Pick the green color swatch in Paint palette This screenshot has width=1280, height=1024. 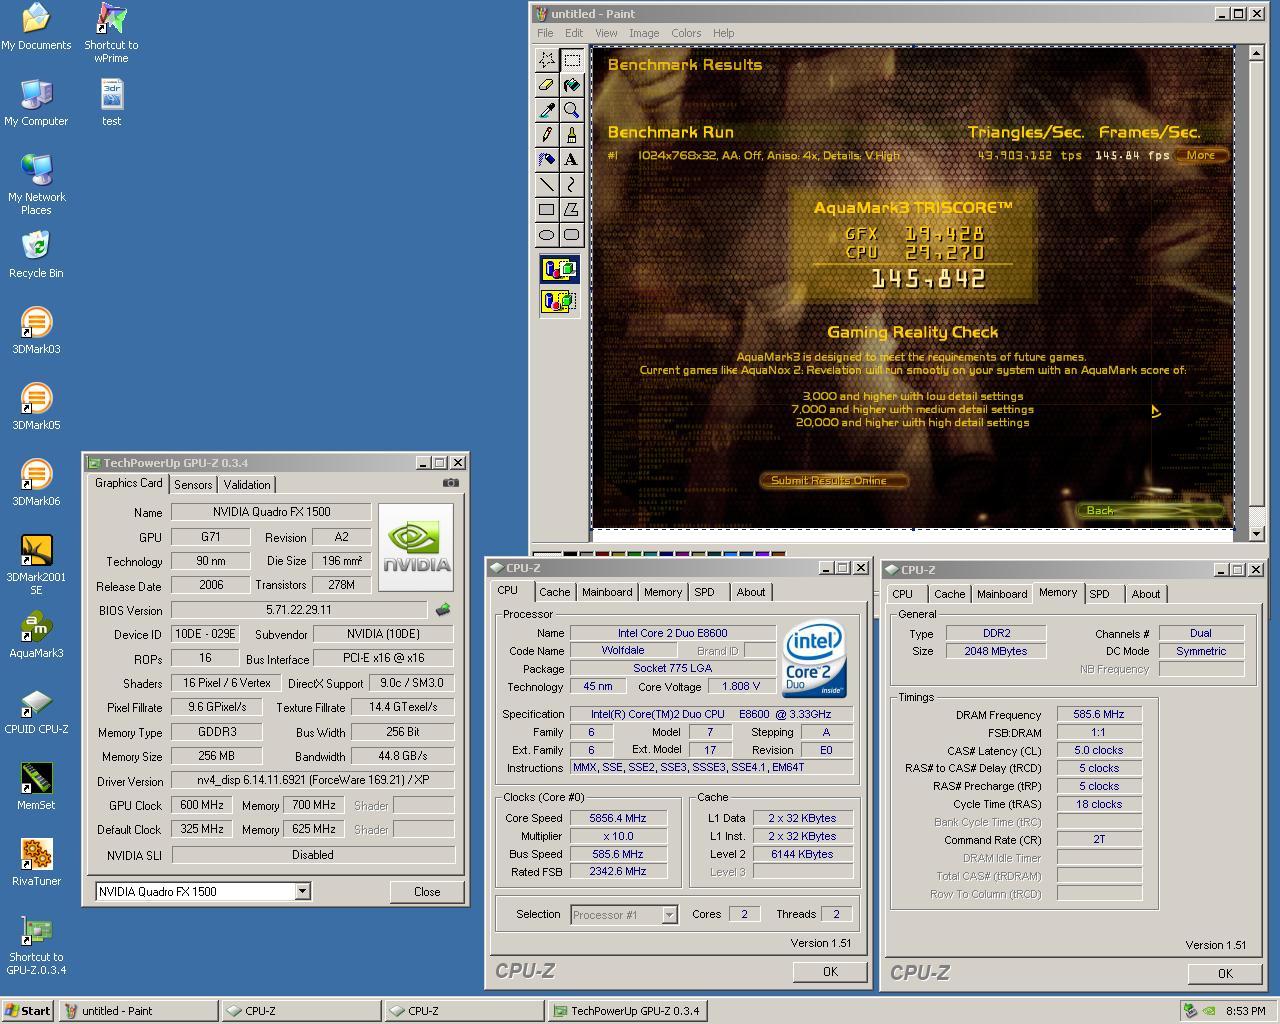(633, 554)
